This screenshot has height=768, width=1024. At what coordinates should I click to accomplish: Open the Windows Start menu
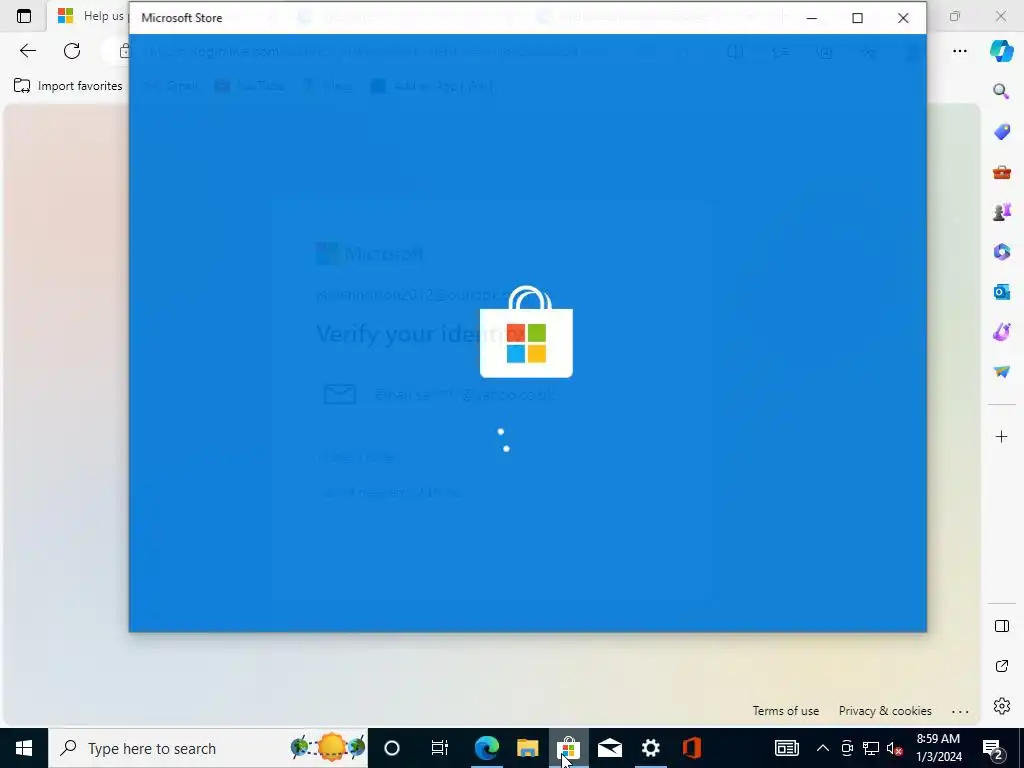tap(24, 748)
